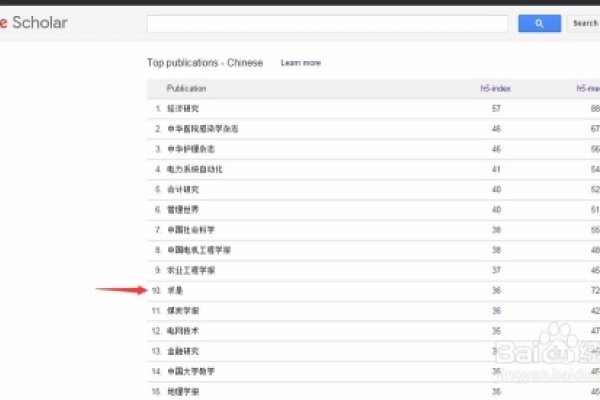Image resolution: width=600 pixels, height=400 pixels.
Task: Open h5-index 35 in row 12
Action: pos(496,331)
